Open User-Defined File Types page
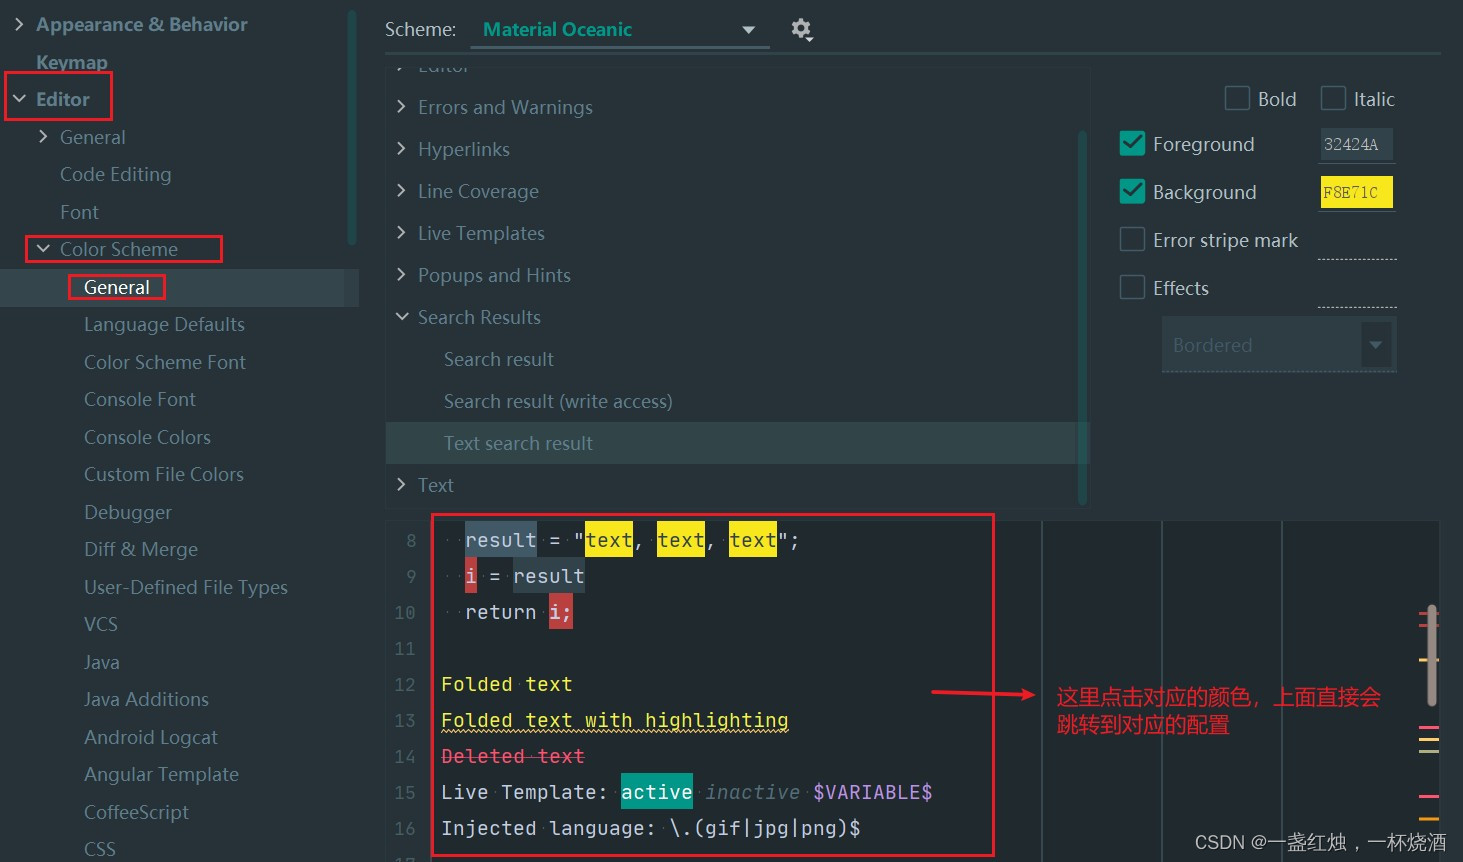The image size is (1463, 862). point(186,587)
